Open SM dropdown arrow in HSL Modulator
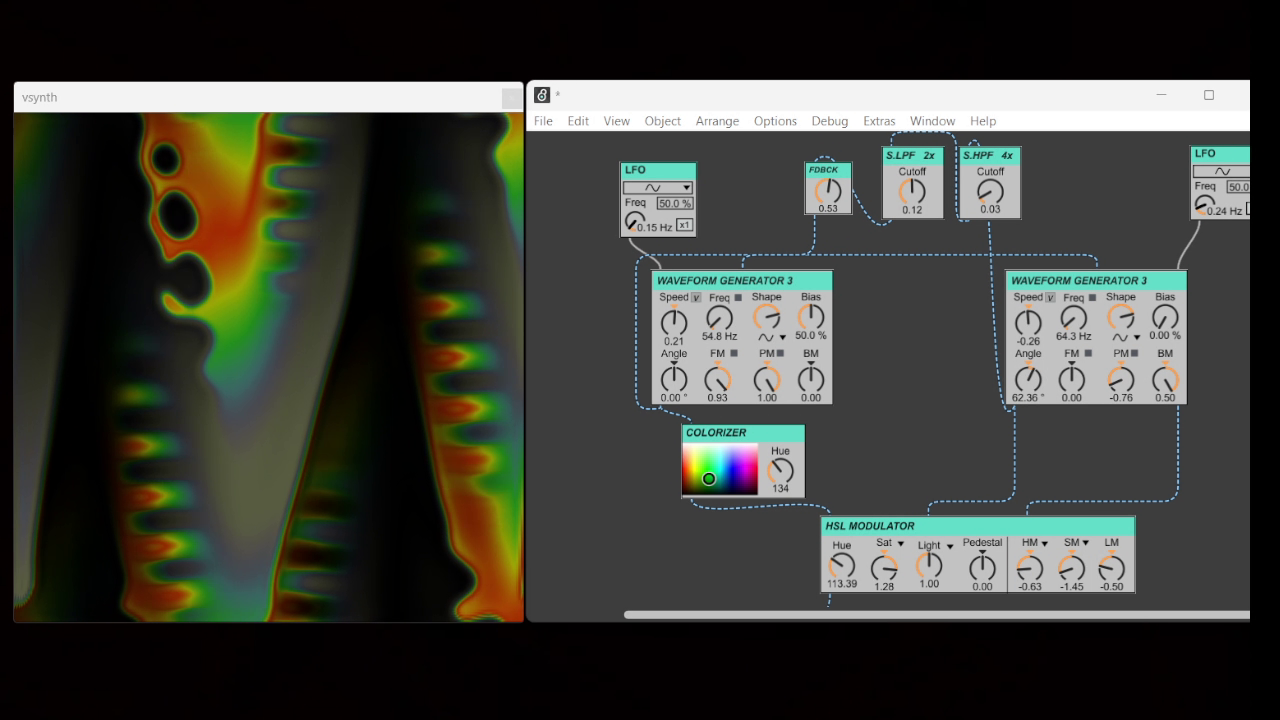The height and width of the screenshot is (720, 1280). (x=1085, y=543)
